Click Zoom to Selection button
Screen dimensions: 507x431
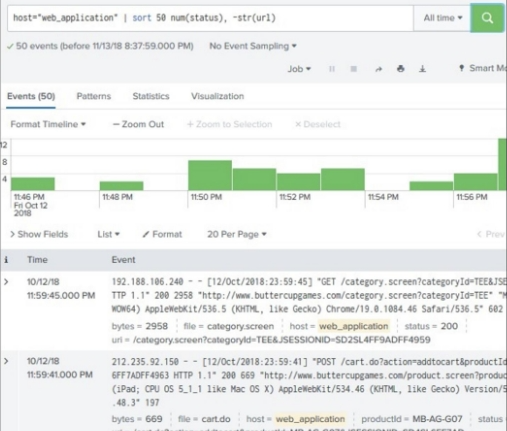[x=229, y=124]
